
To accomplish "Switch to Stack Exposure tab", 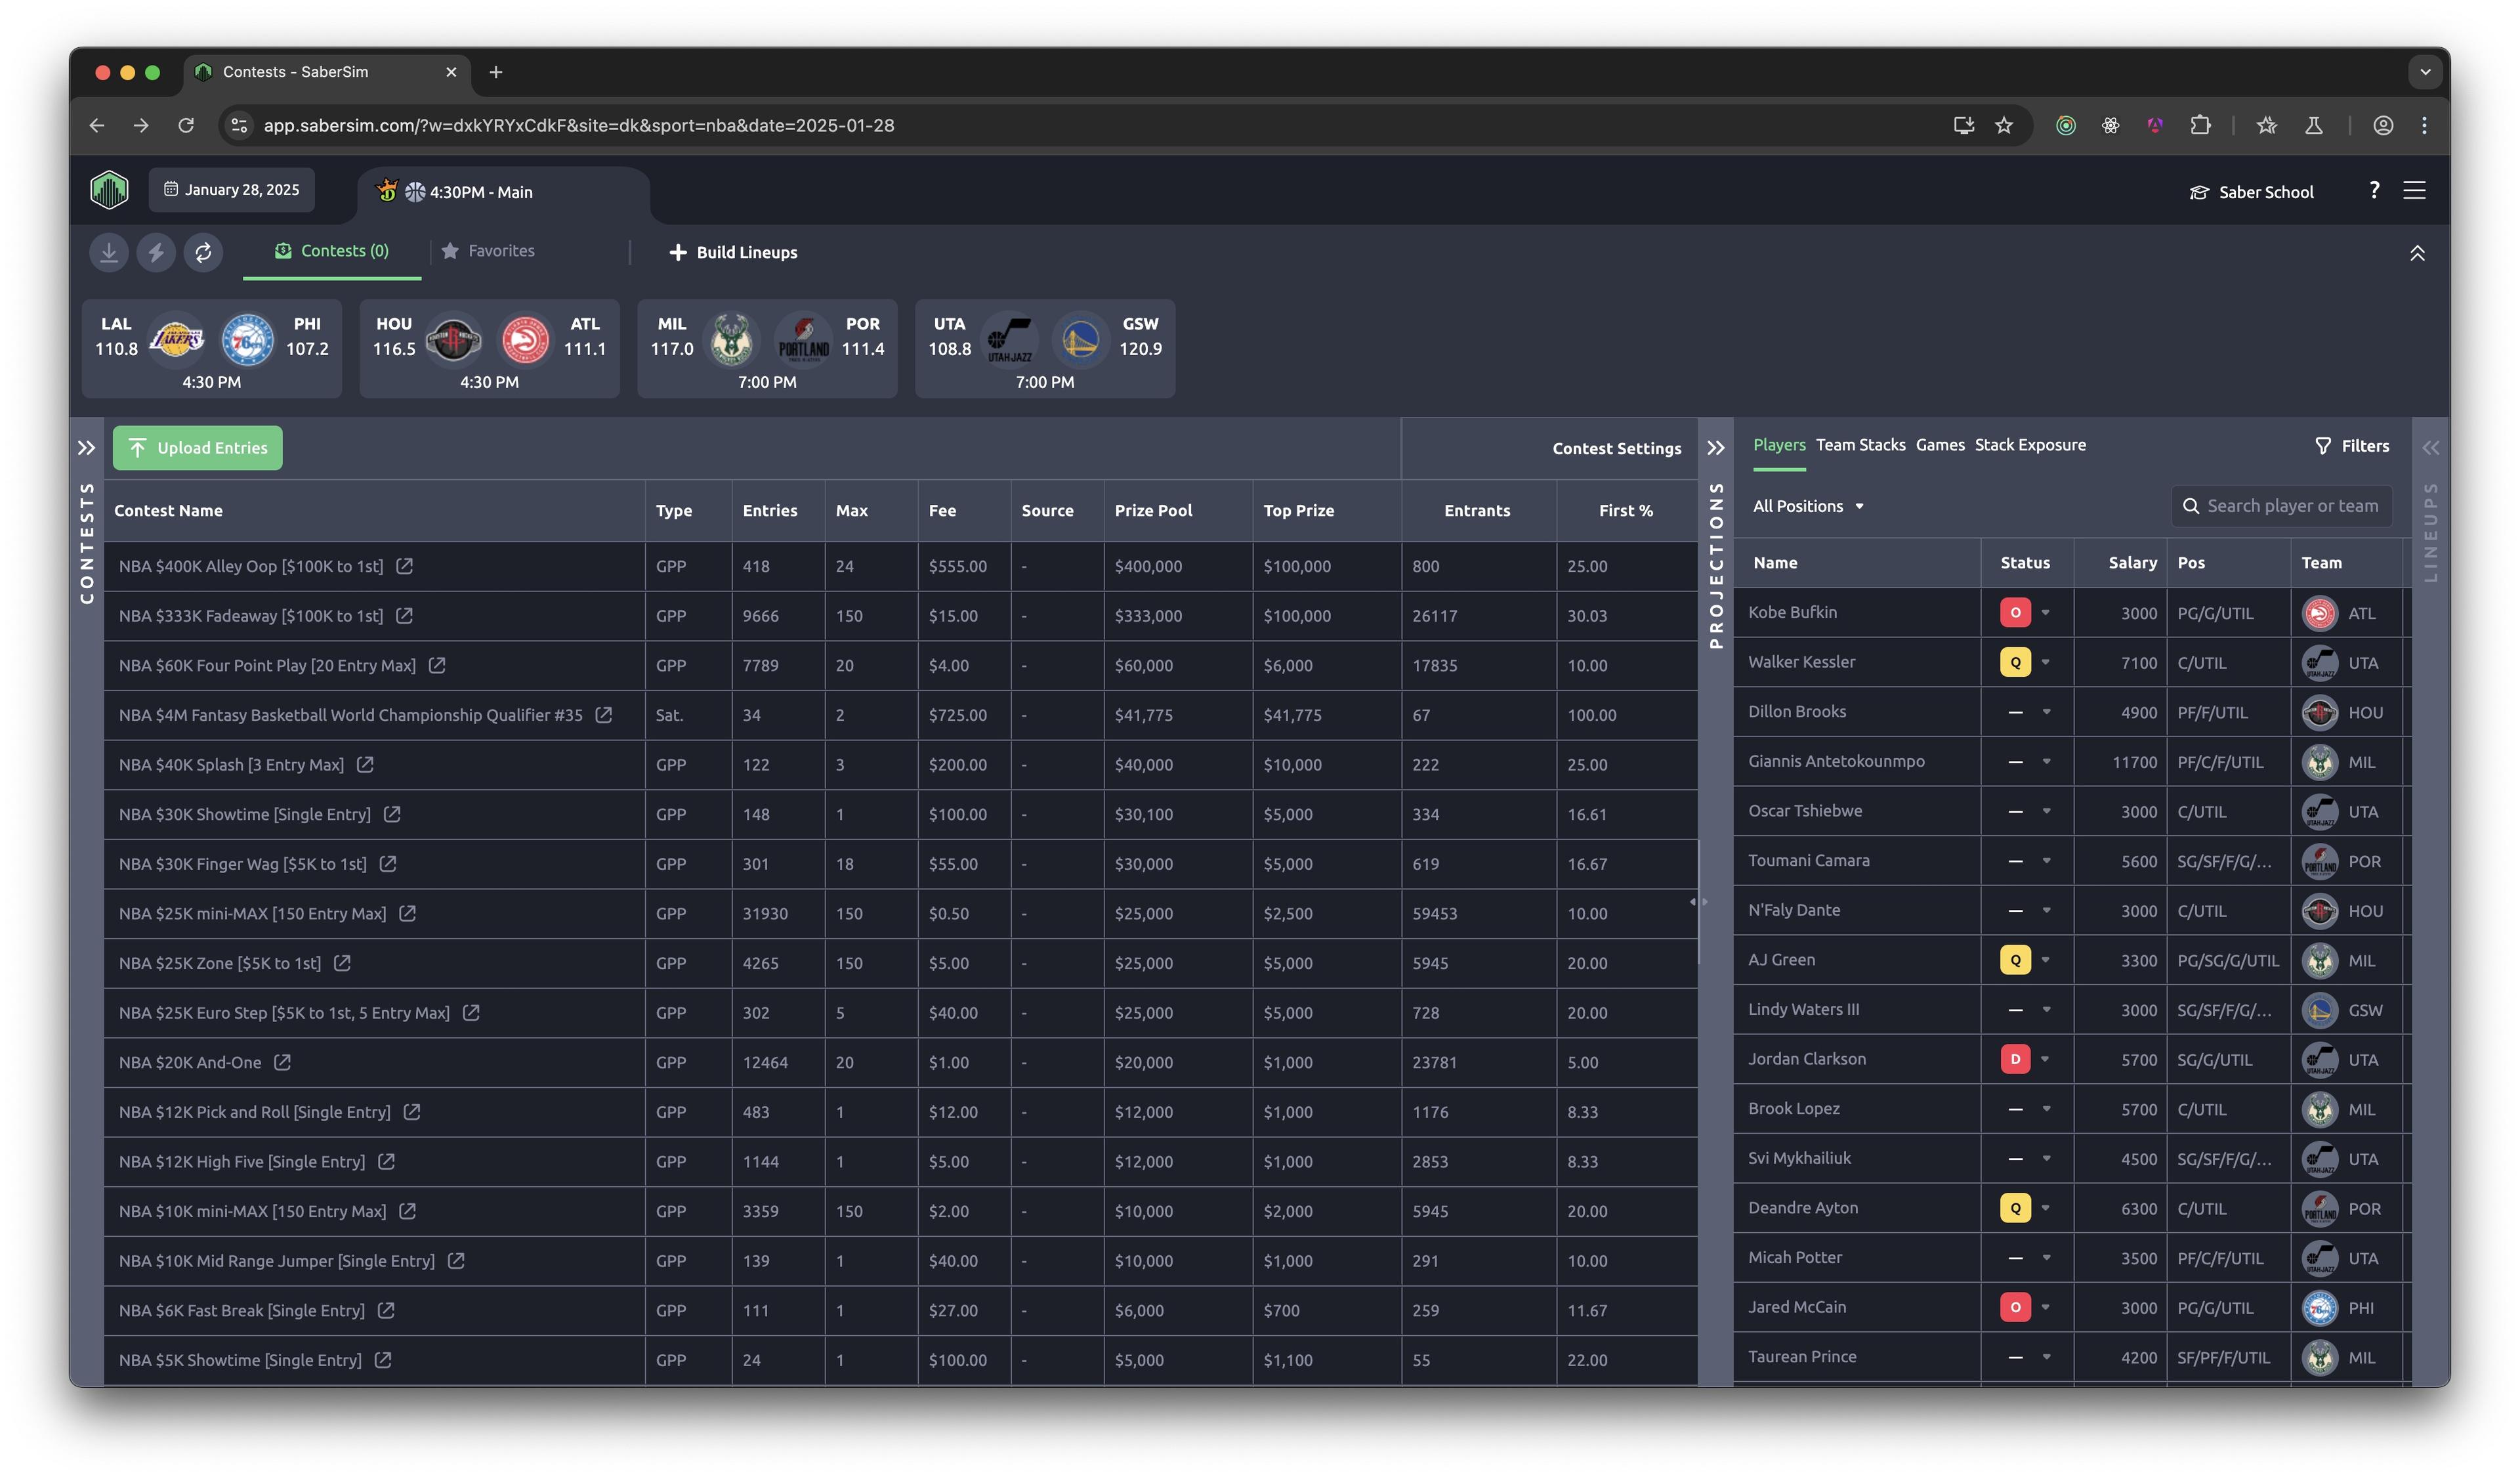I will tap(2030, 445).
